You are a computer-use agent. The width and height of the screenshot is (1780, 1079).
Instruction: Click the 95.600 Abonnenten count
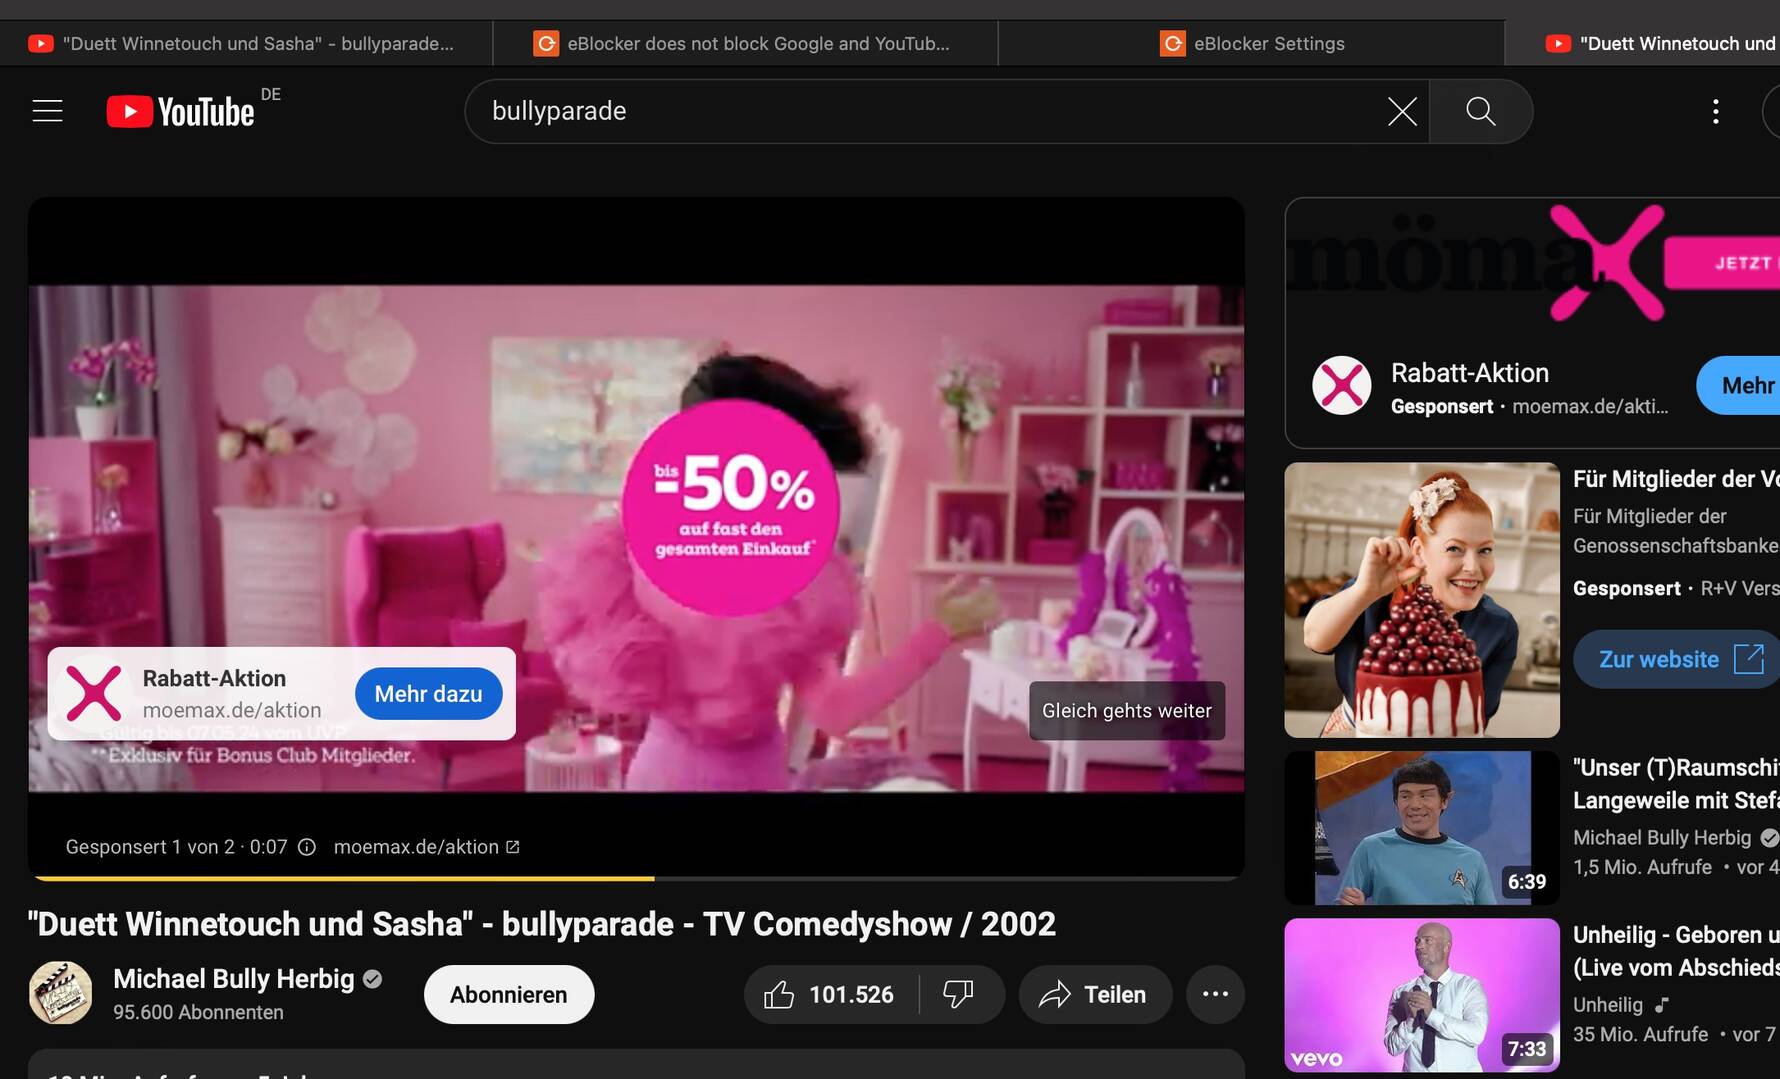(x=198, y=1012)
